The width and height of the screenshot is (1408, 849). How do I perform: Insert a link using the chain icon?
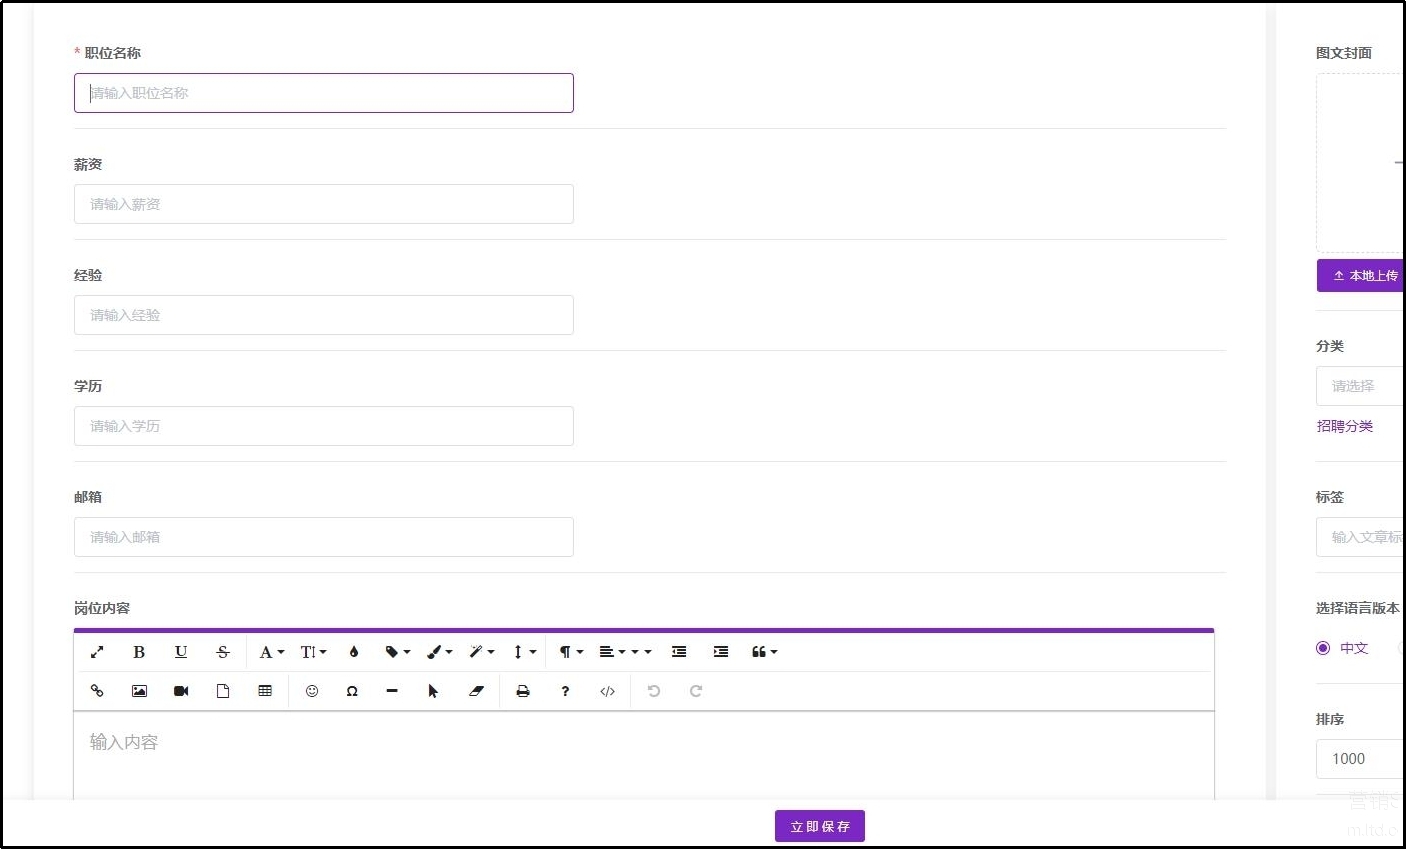97,691
